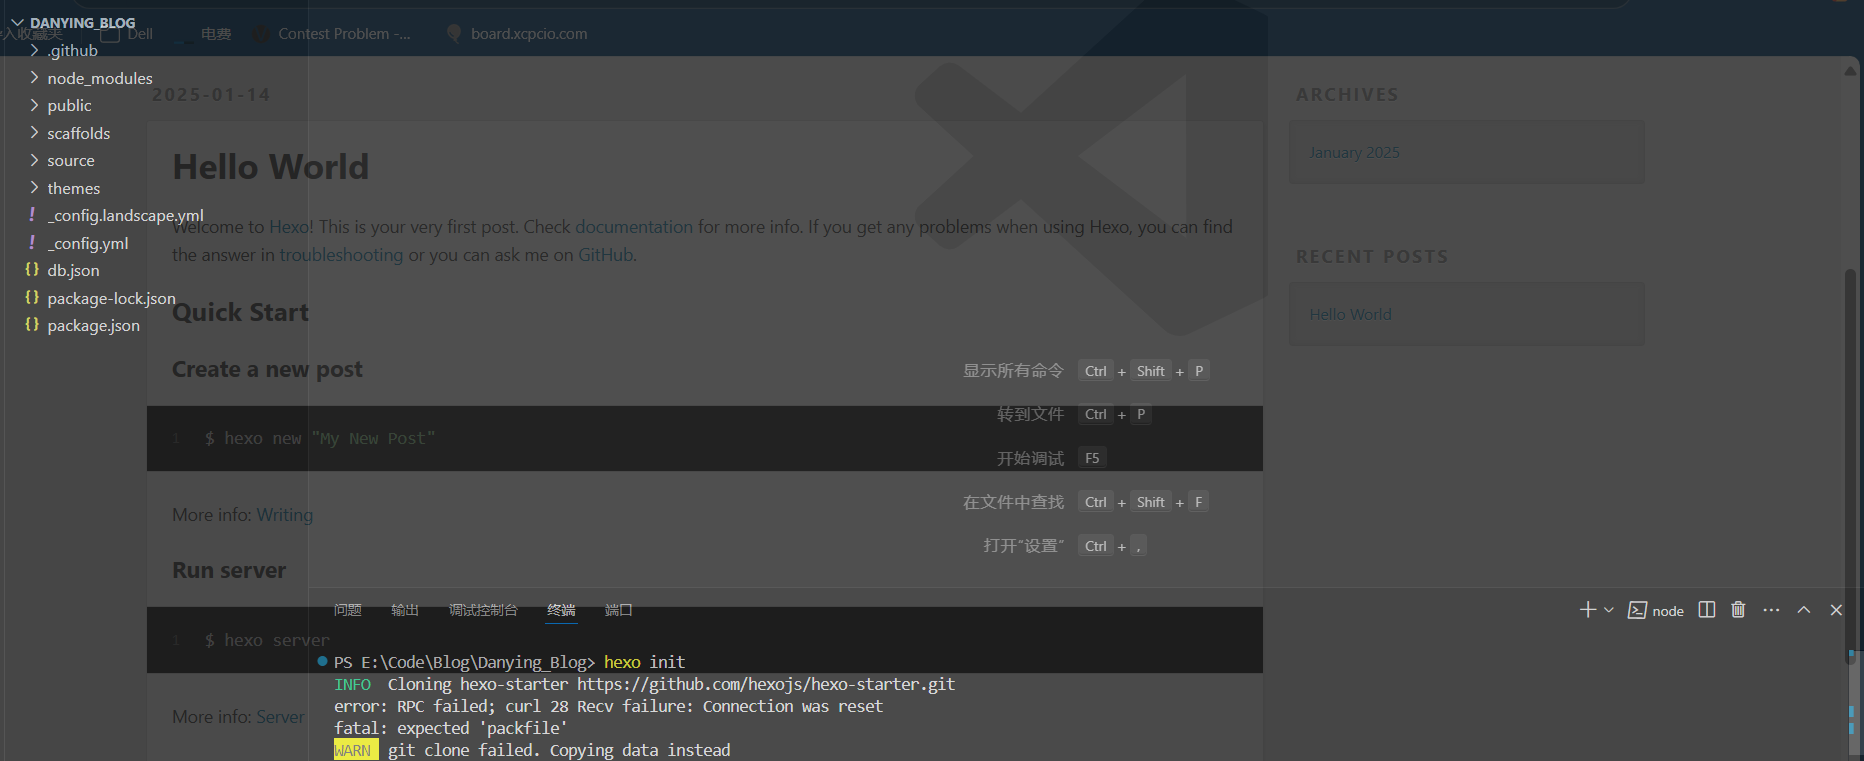Click the Hexo link in the post
The width and height of the screenshot is (1864, 761).
click(289, 227)
